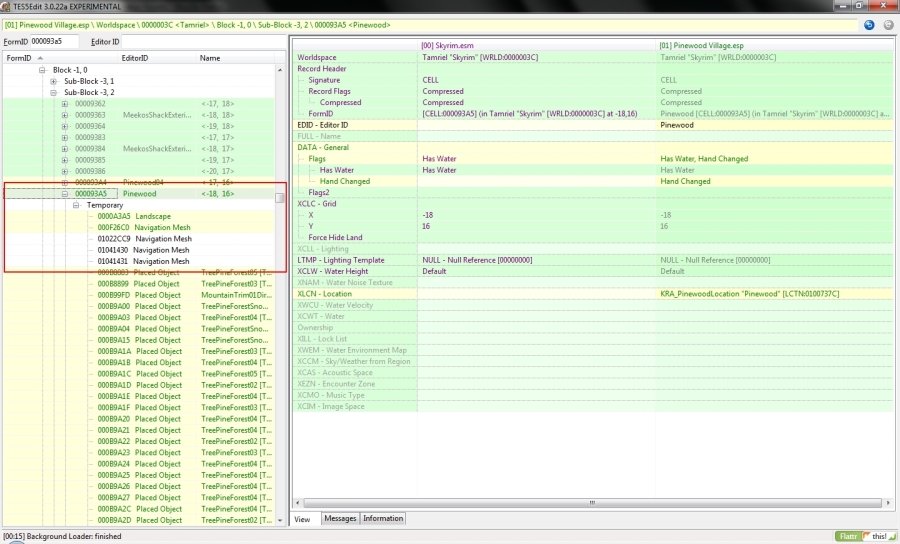Viewport: 900px width, 544px height.
Task: Collapse Sub-Block -3, 2 node
Action: (x=53, y=92)
